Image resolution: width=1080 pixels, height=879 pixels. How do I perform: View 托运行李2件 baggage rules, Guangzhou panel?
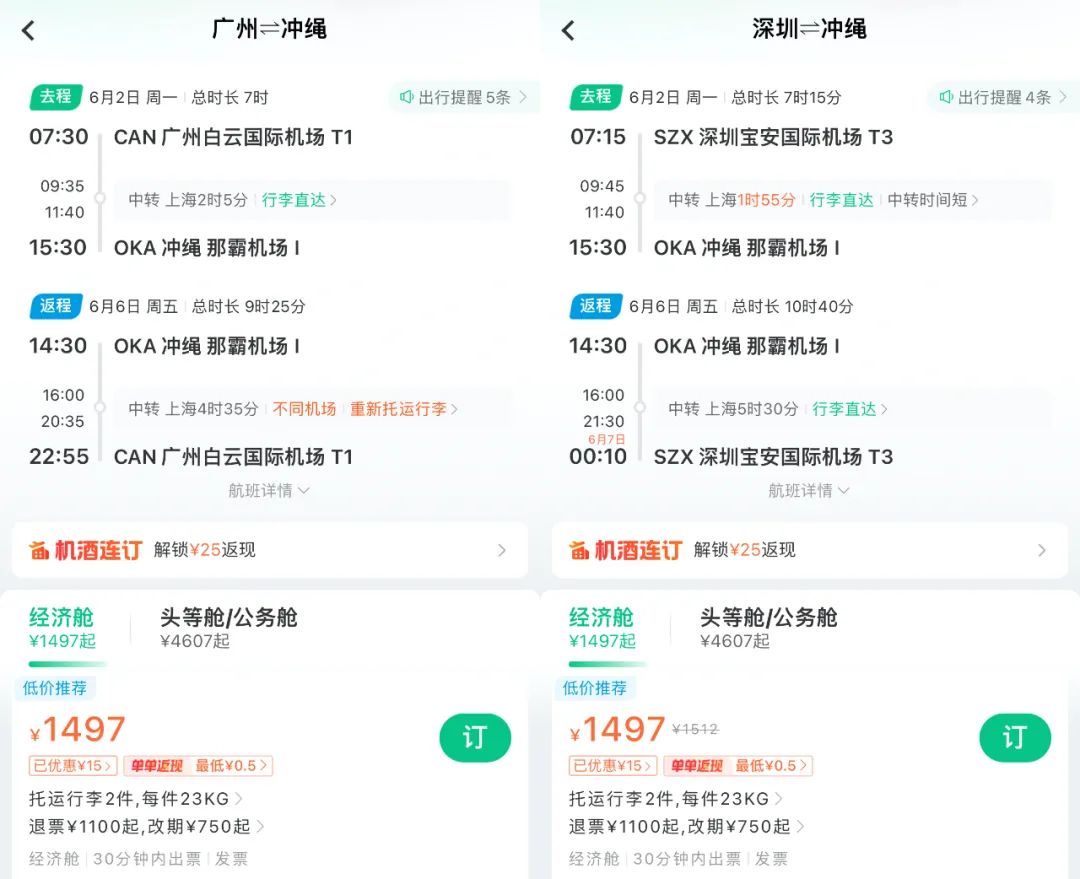[136, 799]
